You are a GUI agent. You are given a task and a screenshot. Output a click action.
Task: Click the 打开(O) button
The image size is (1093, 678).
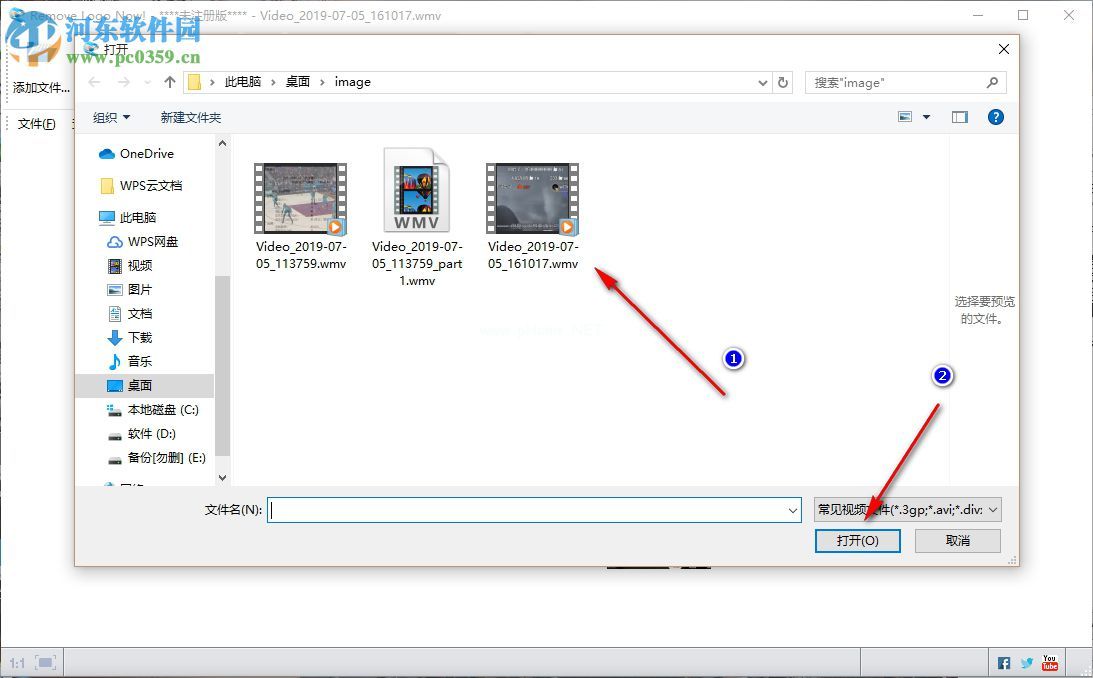[857, 540]
